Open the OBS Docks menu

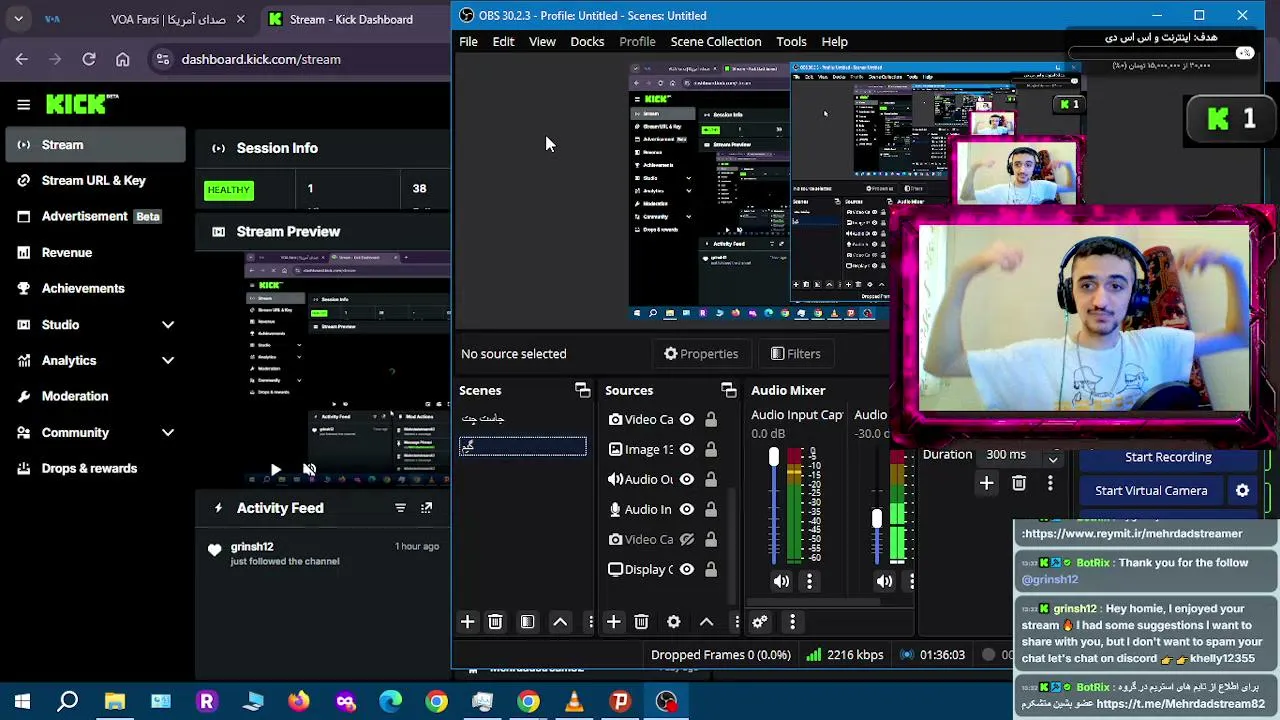[x=587, y=41]
